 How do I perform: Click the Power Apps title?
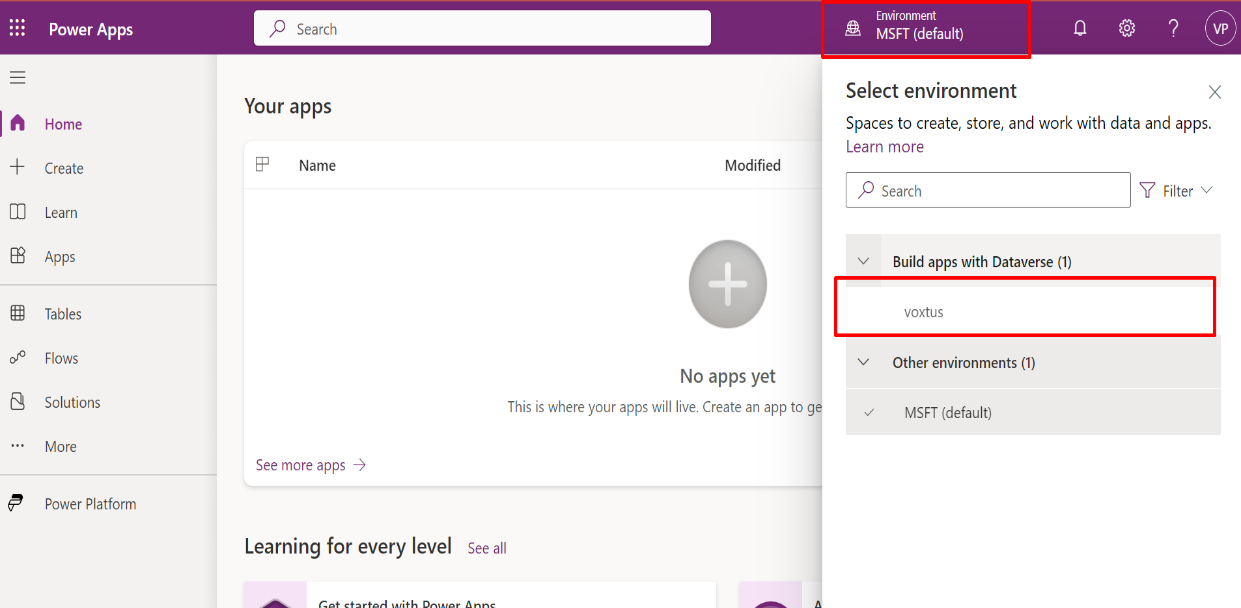tap(91, 29)
